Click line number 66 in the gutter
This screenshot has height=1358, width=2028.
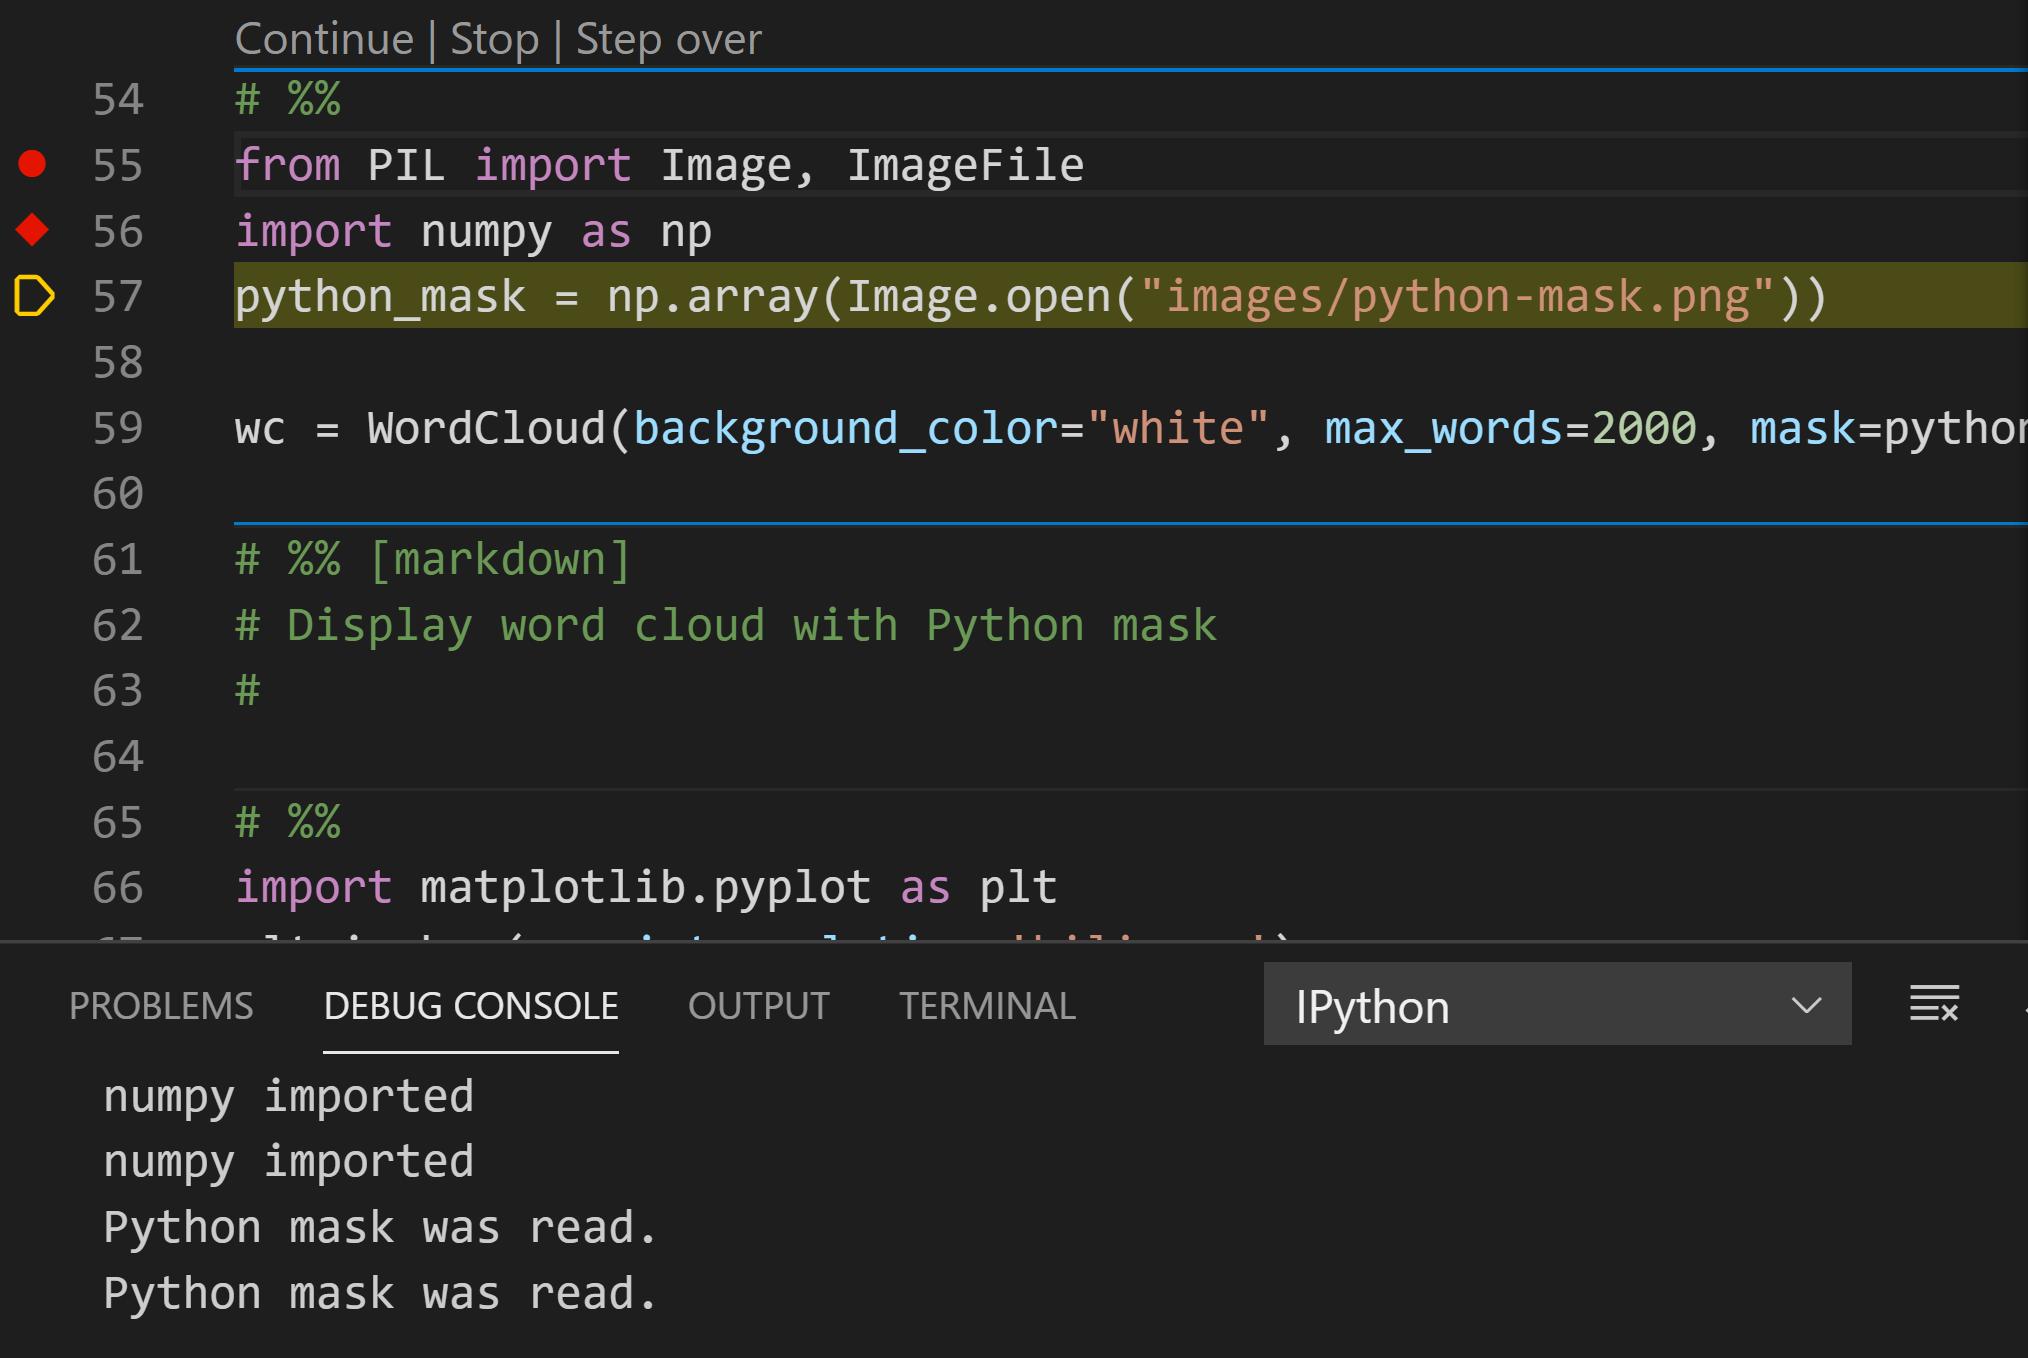pyautogui.click(x=118, y=888)
